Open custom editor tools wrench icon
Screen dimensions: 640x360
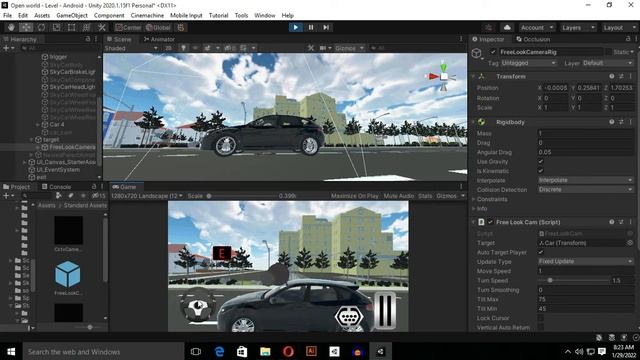pos(102,27)
